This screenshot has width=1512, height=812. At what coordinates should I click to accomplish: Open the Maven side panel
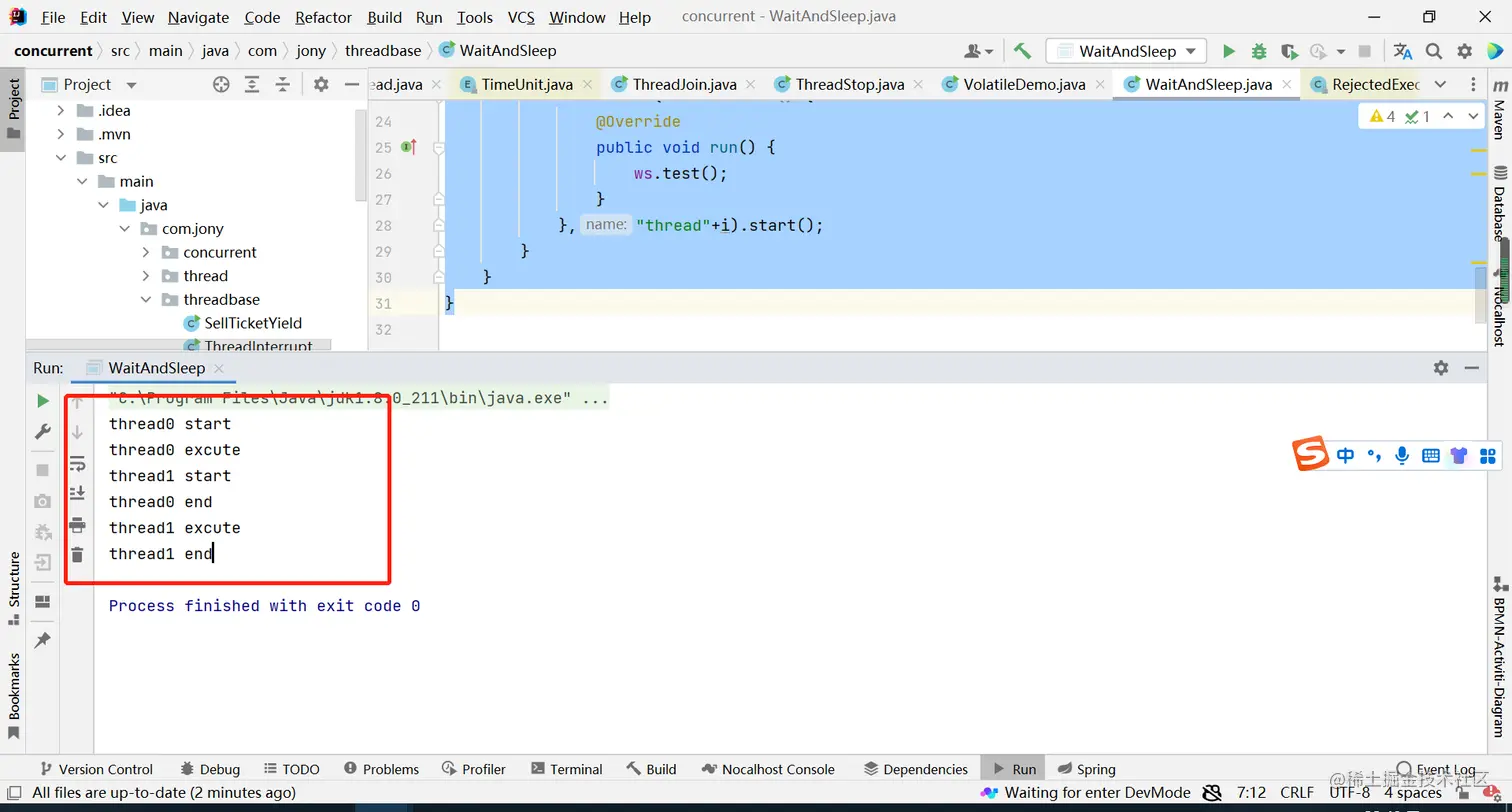1498,109
